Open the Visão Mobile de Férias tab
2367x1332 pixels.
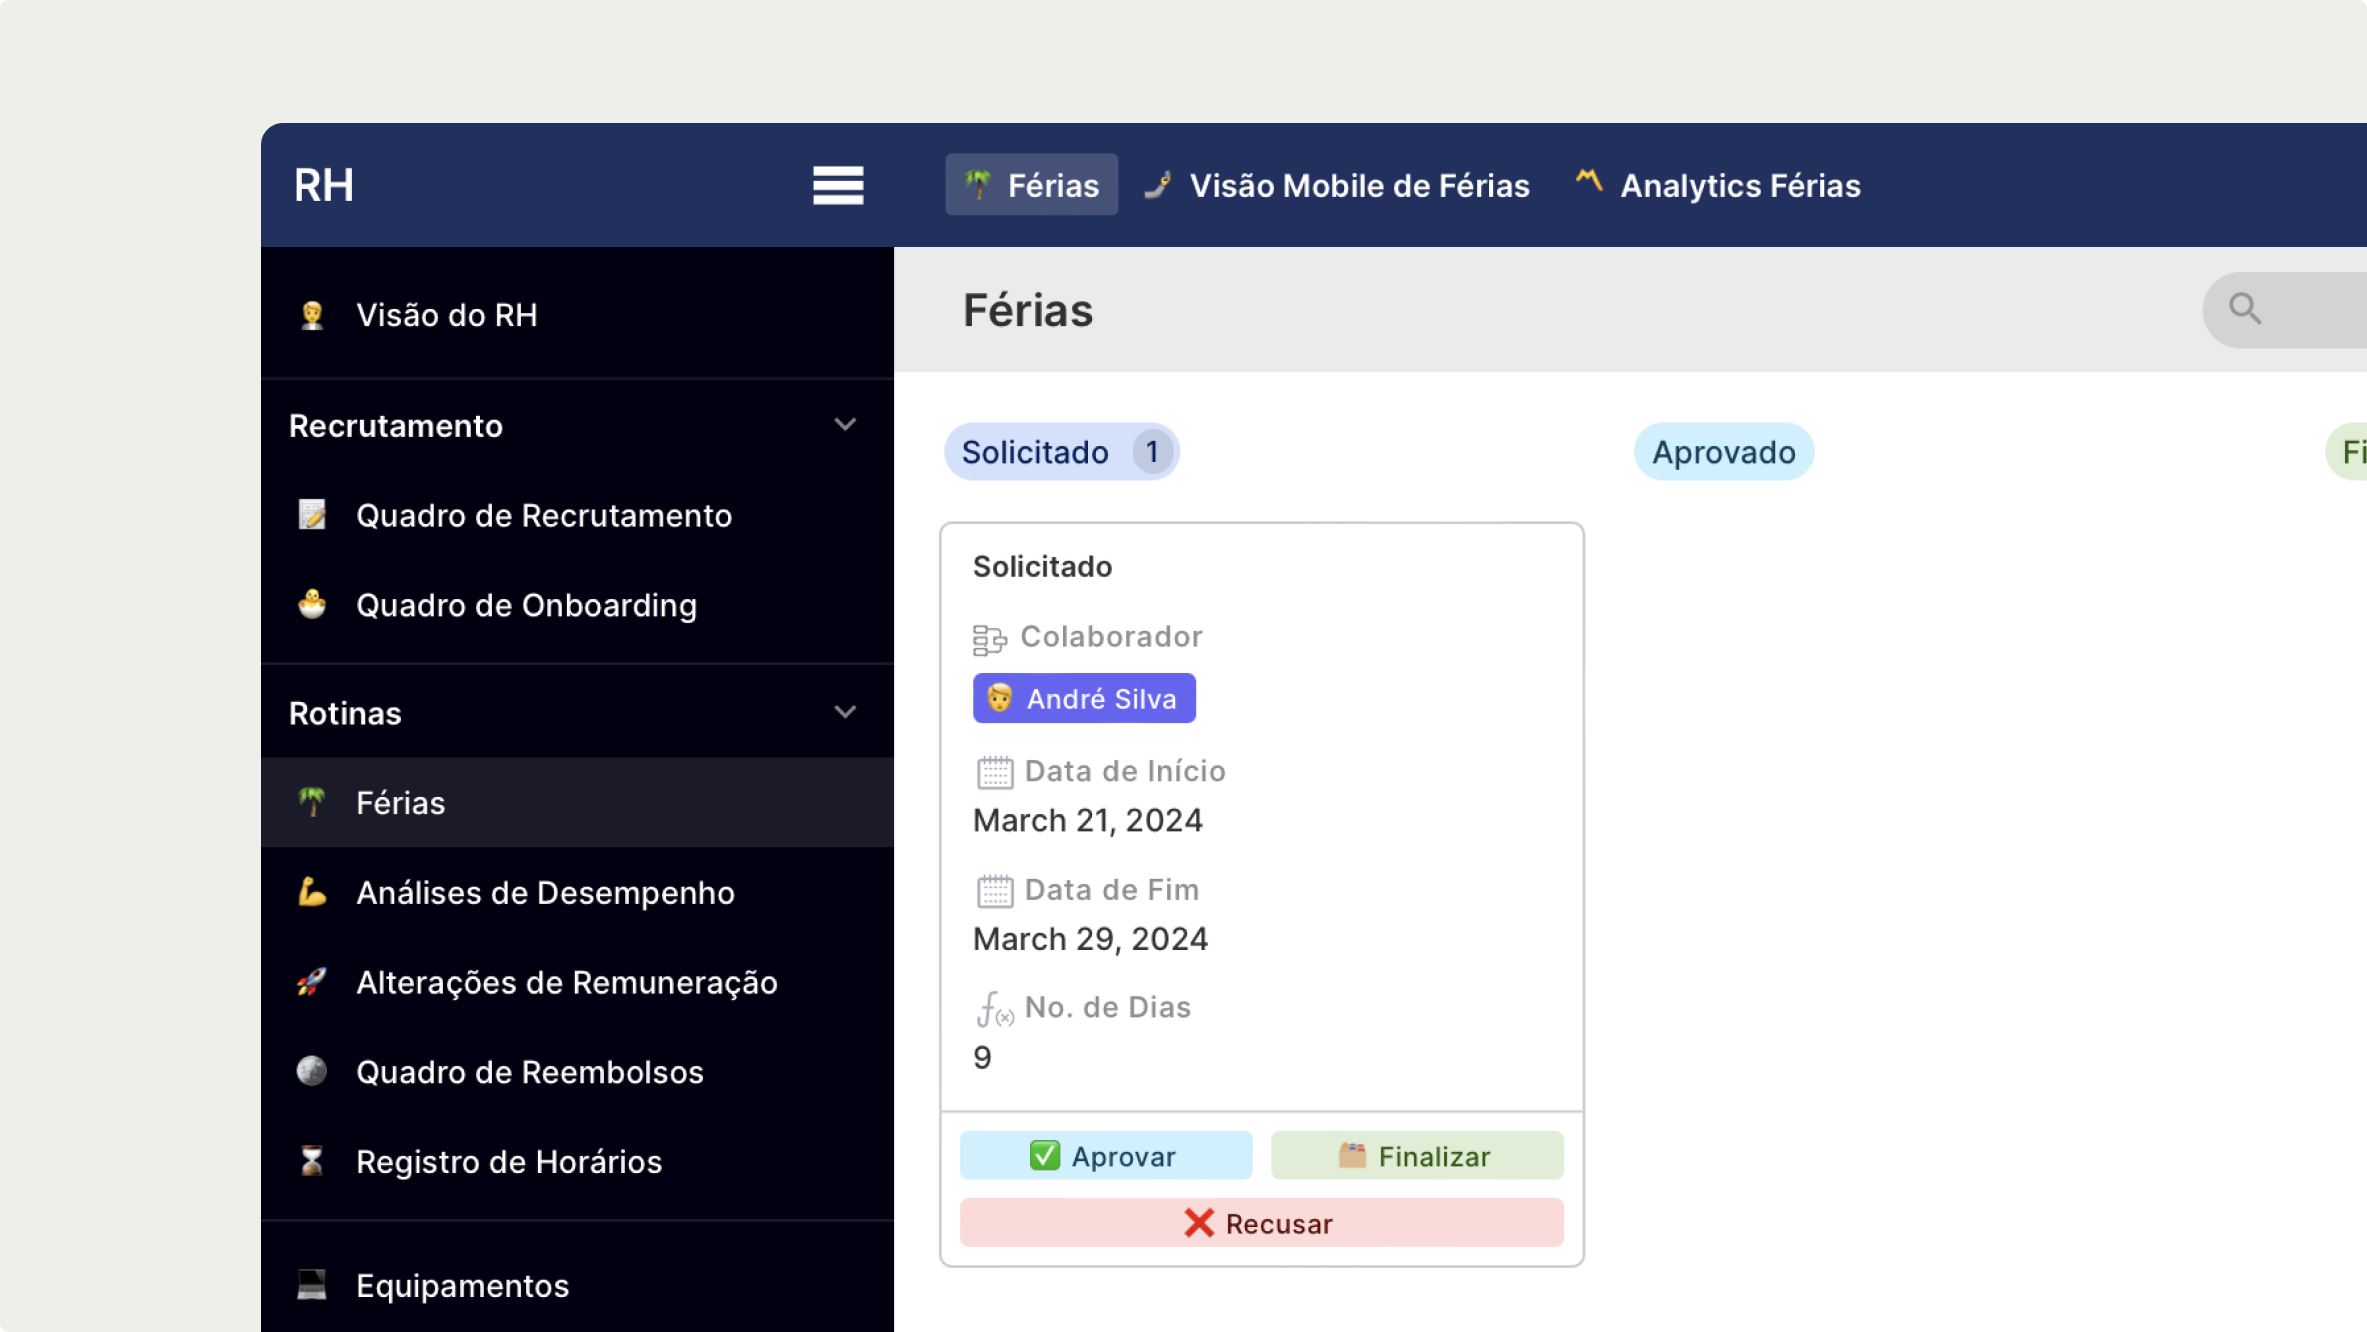[1338, 185]
